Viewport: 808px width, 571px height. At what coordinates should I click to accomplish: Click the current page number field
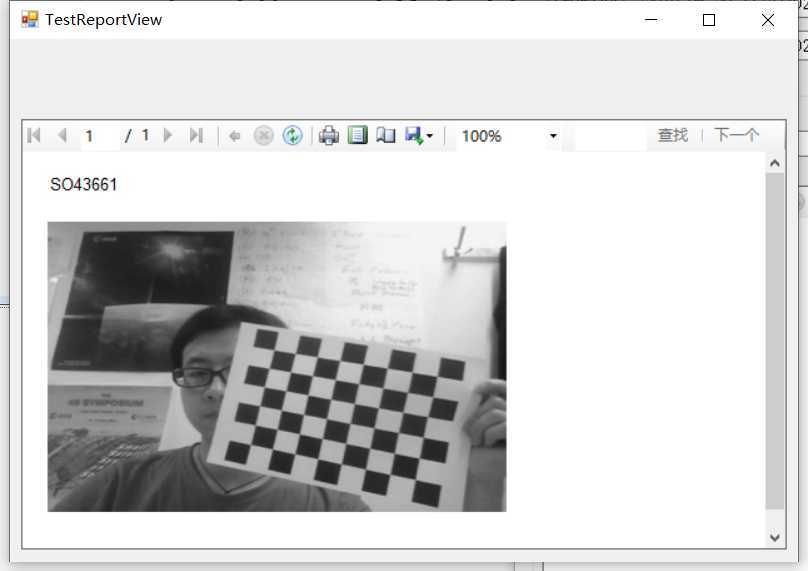[100, 136]
